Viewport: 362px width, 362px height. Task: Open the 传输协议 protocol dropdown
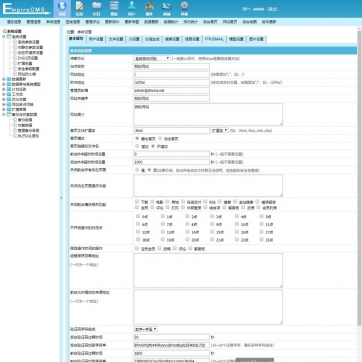(x=152, y=58)
